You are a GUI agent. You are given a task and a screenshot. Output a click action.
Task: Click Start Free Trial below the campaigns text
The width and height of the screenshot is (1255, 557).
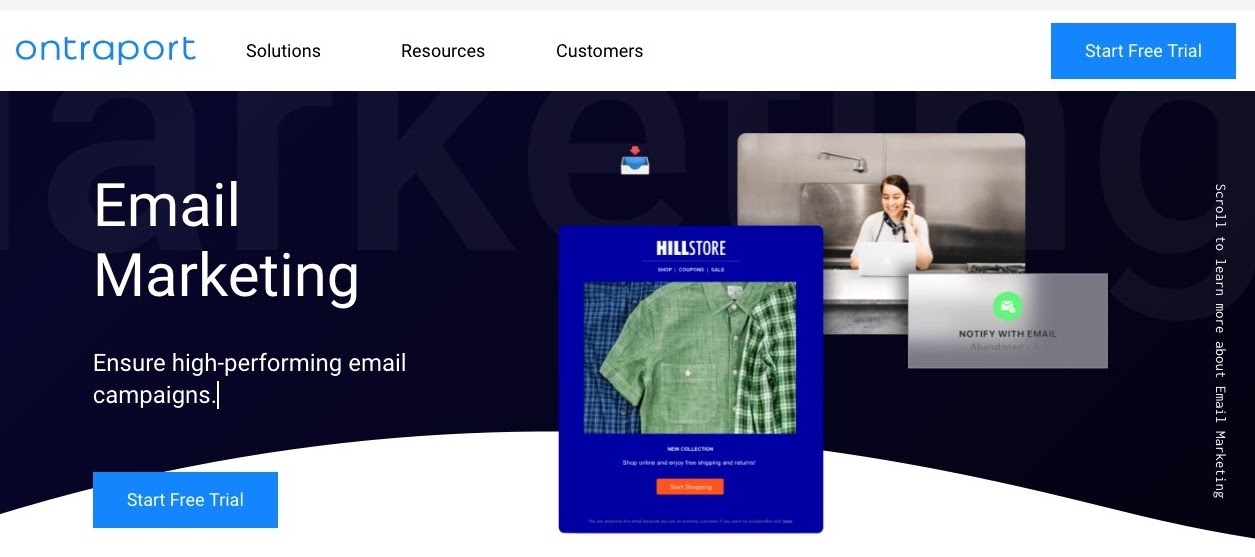pyautogui.click(x=185, y=500)
